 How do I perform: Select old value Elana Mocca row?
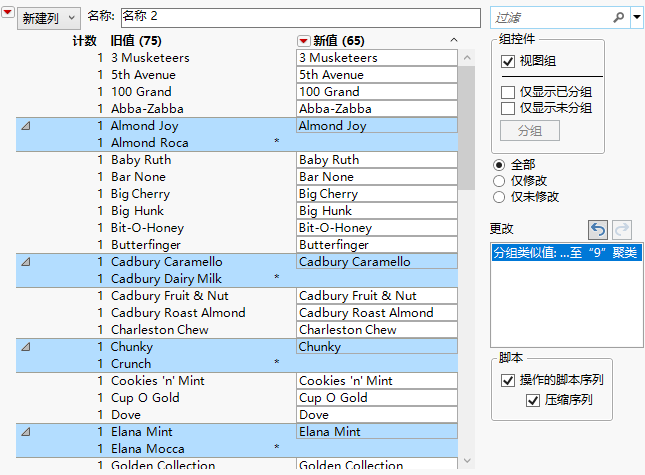tap(148, 449)
